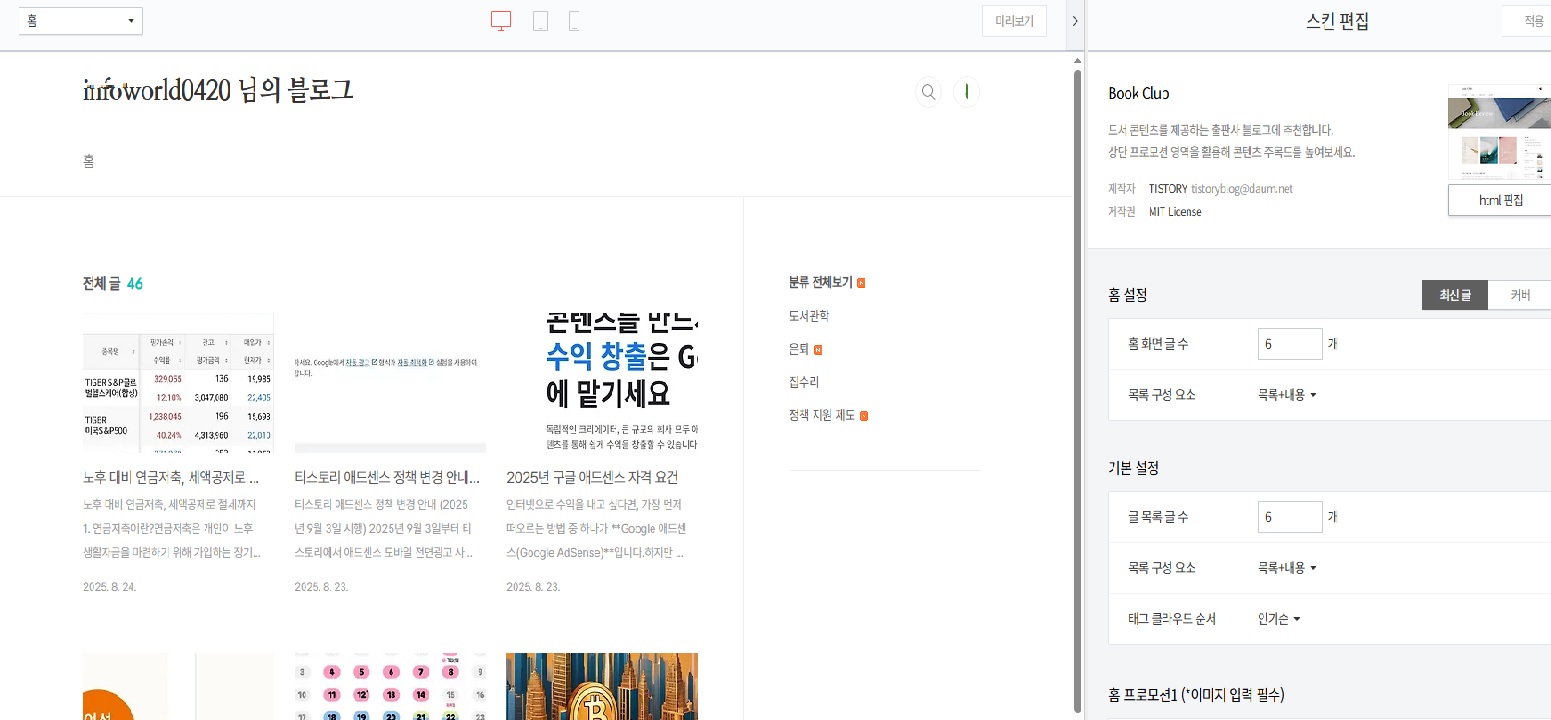Select the 최신글 home setting tab
The image size is (1551, 720).
[1455, 295]
